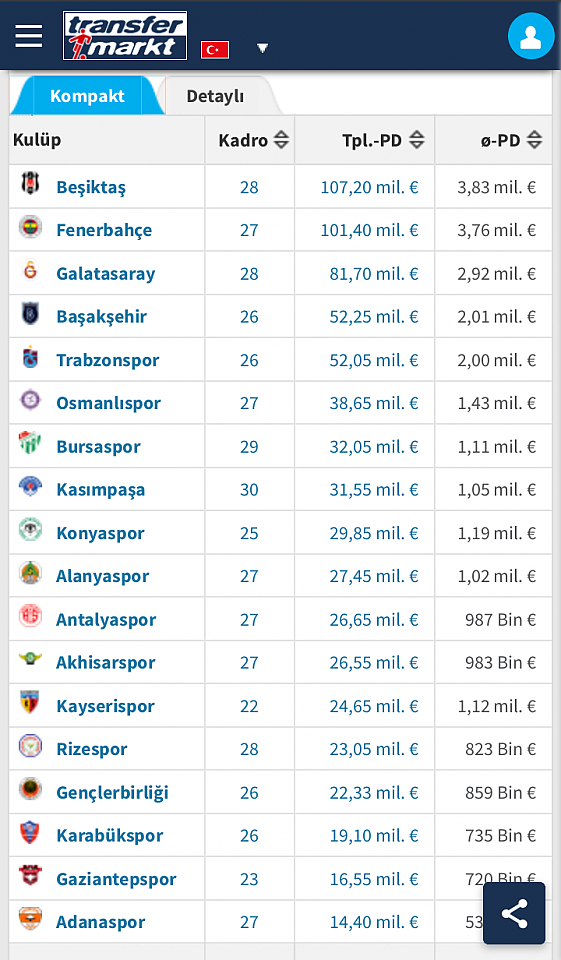561x960 pixels.
Task: Open the Osmanlıspor club link
Action: click(x=108, y=403)
